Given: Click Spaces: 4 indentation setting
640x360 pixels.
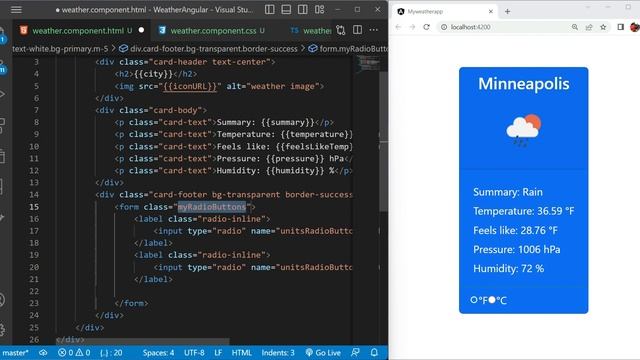Looking at the screenshot, I should coord(158,353).
